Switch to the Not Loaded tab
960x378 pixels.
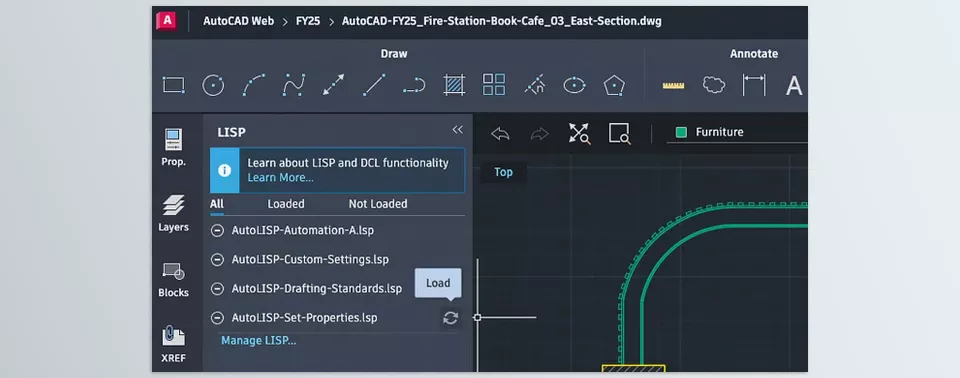tap(378, 204)
